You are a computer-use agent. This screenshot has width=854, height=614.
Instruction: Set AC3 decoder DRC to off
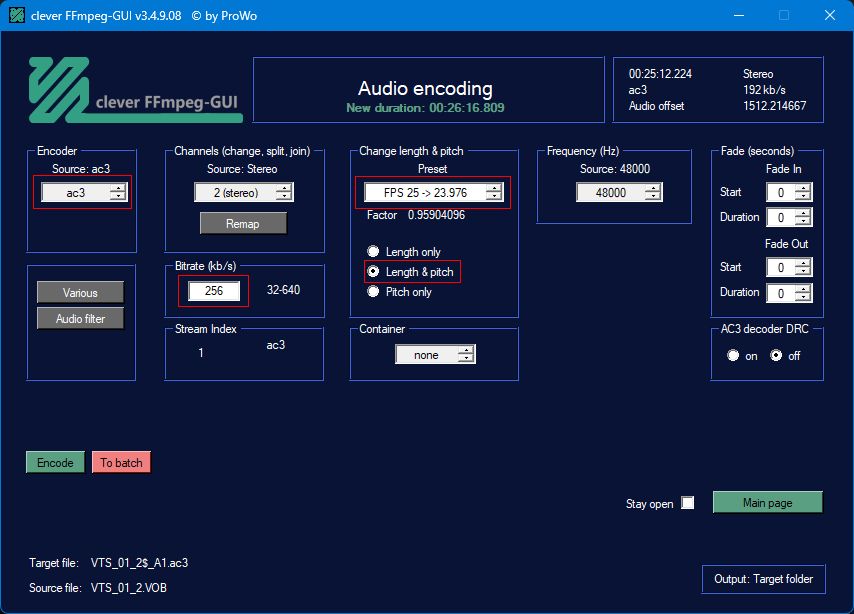[776, 355]
